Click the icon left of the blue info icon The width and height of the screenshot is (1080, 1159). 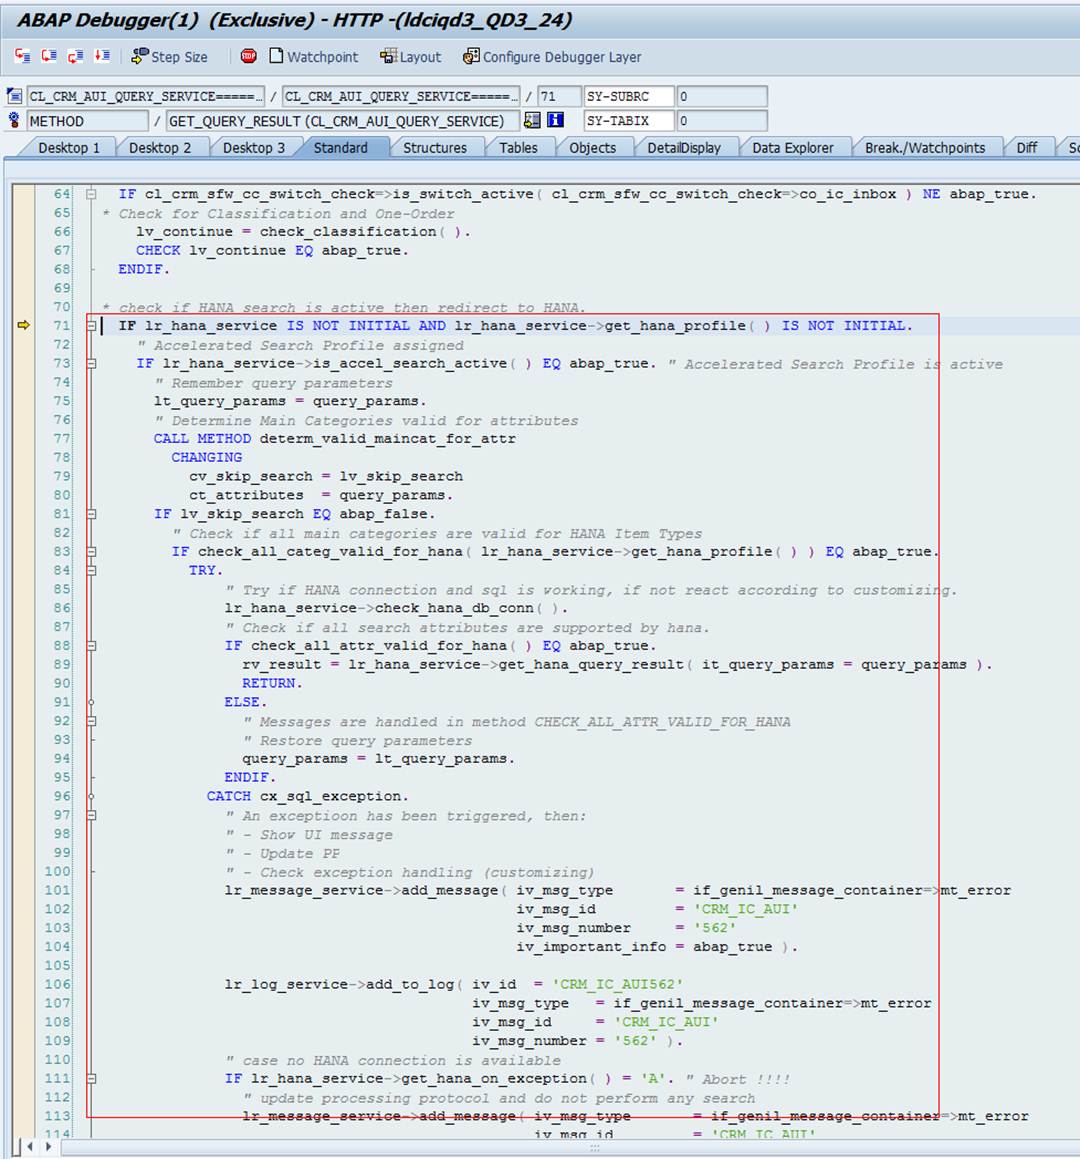pos(532,120)
